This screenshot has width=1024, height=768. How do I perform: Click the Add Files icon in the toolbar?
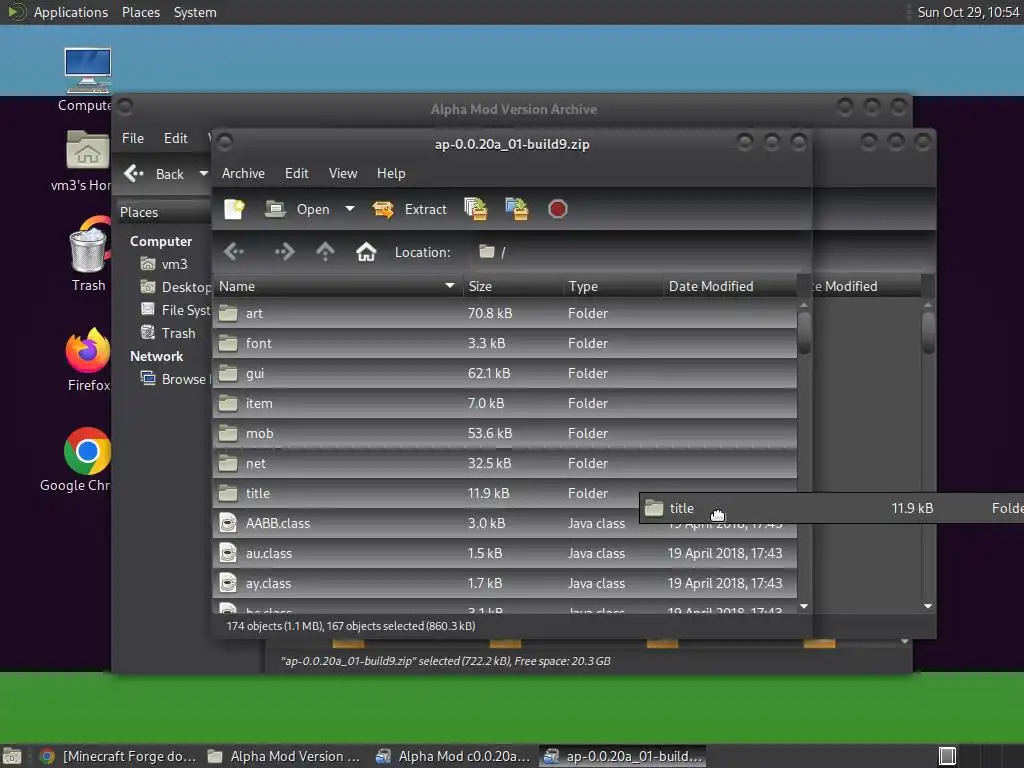click(x=475, y=209)
